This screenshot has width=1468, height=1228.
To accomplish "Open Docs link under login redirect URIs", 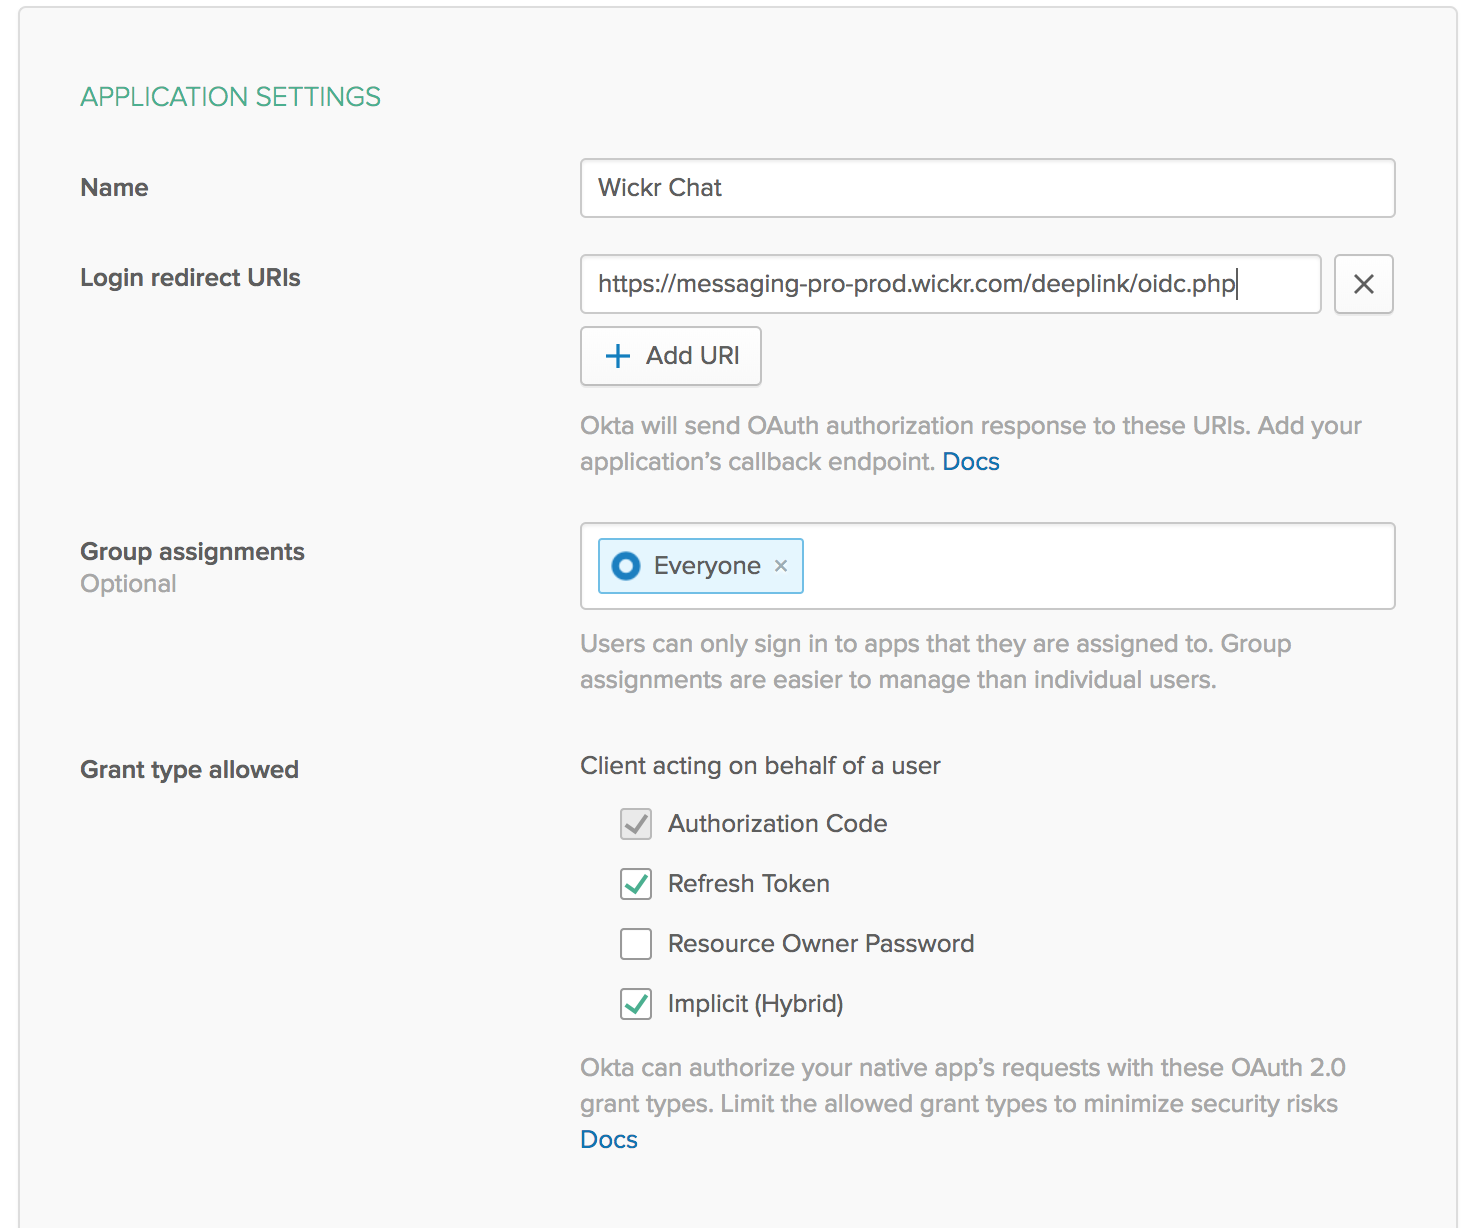I will pos(971,462).
